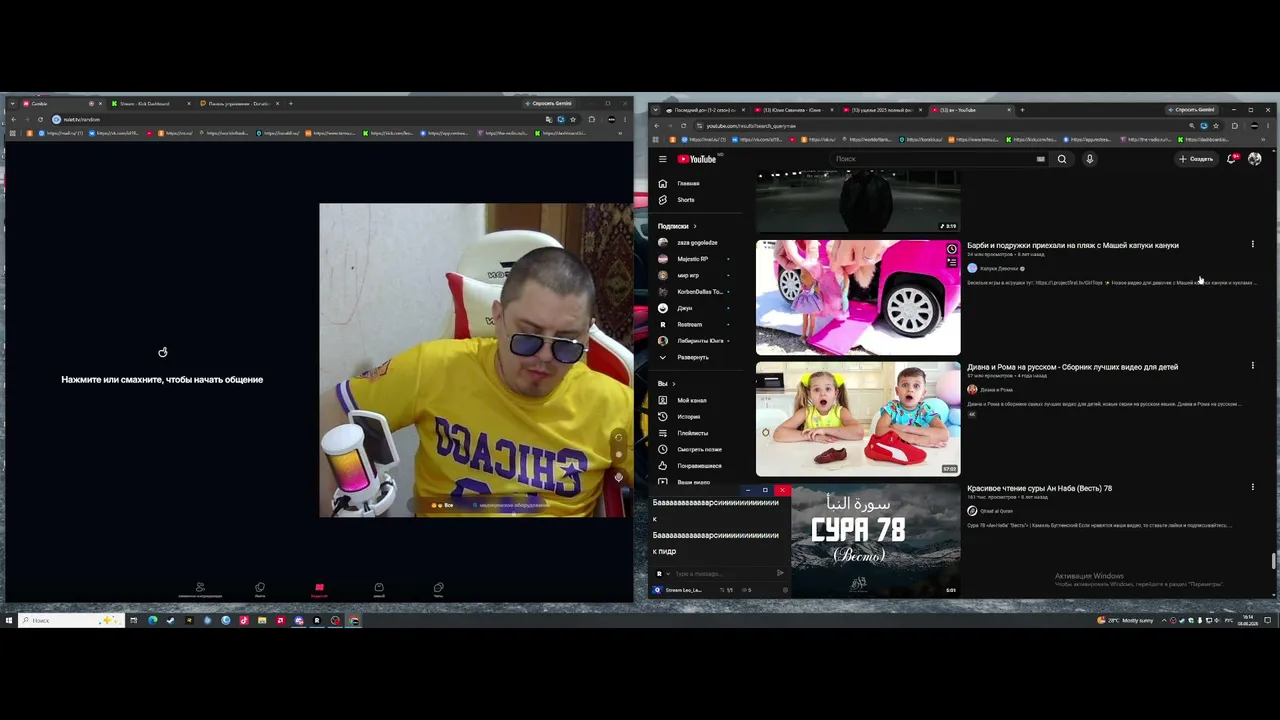Click the YouTube search magnifier button
Screen dimensions: 1280x720
click(x=1062, y=159)
